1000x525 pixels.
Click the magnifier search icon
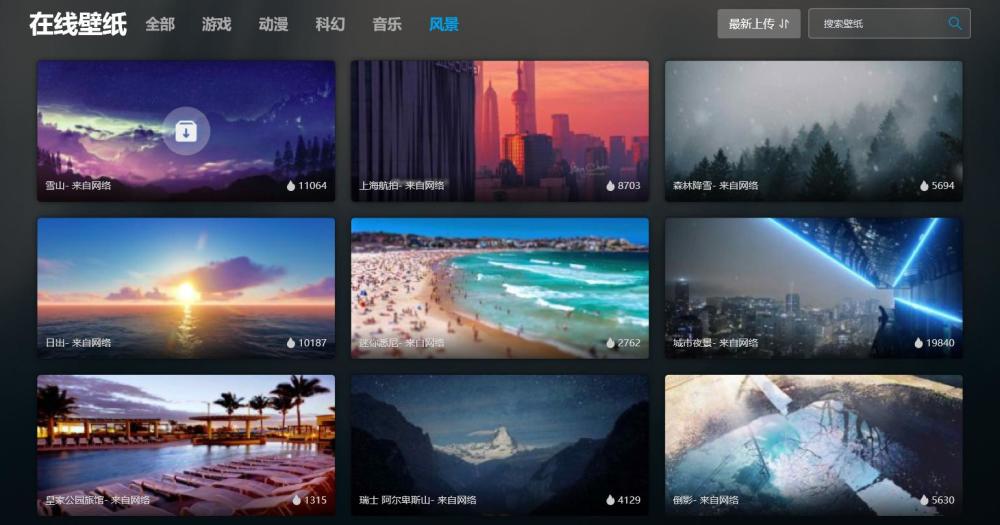(x=955, y=24)
